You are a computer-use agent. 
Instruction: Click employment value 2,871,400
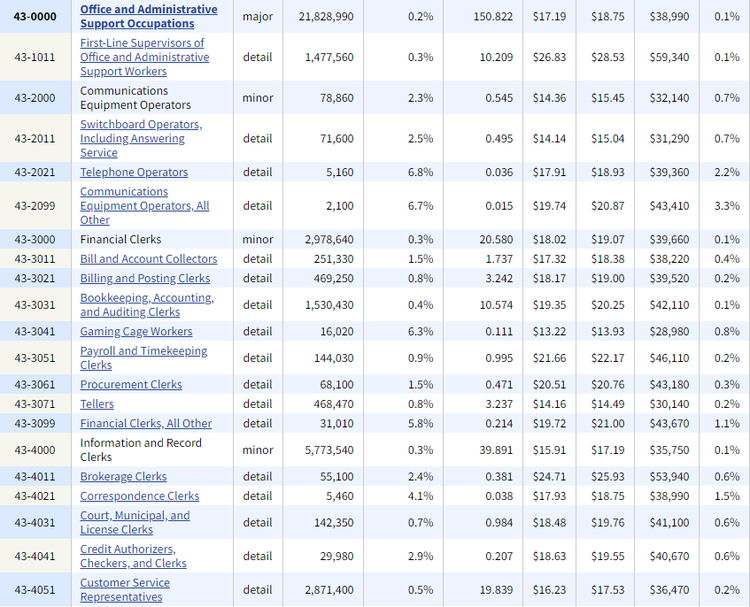tap(330, 590)
